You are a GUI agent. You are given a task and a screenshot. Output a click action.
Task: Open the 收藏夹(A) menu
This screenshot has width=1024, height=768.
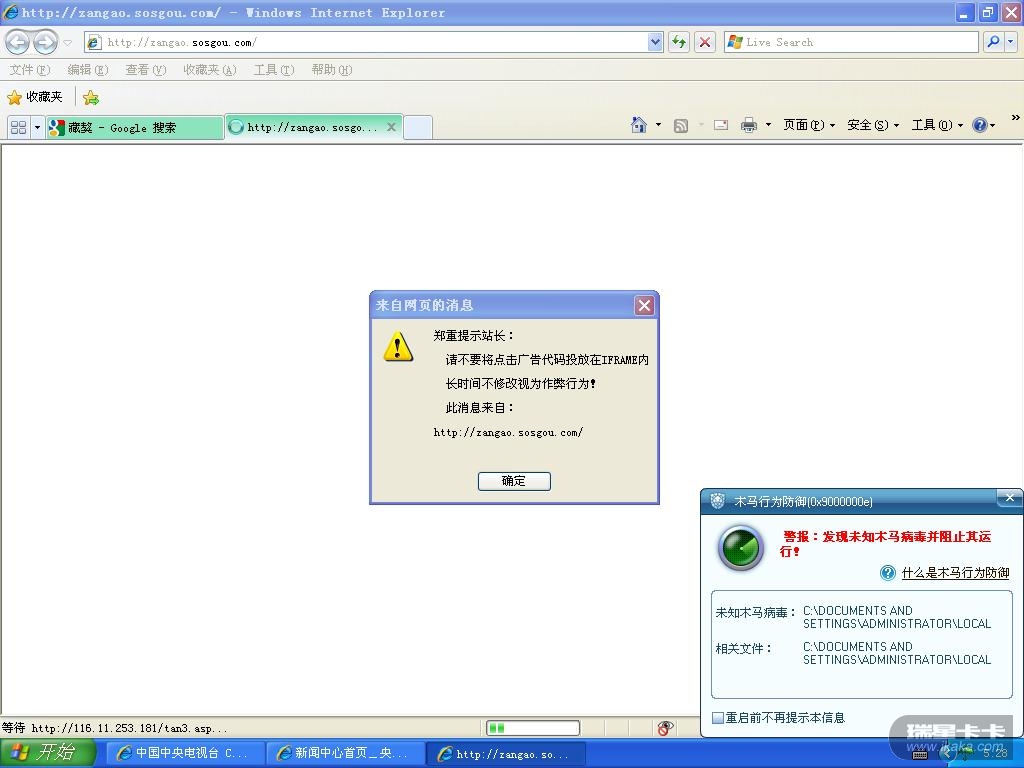coord(210,70)
